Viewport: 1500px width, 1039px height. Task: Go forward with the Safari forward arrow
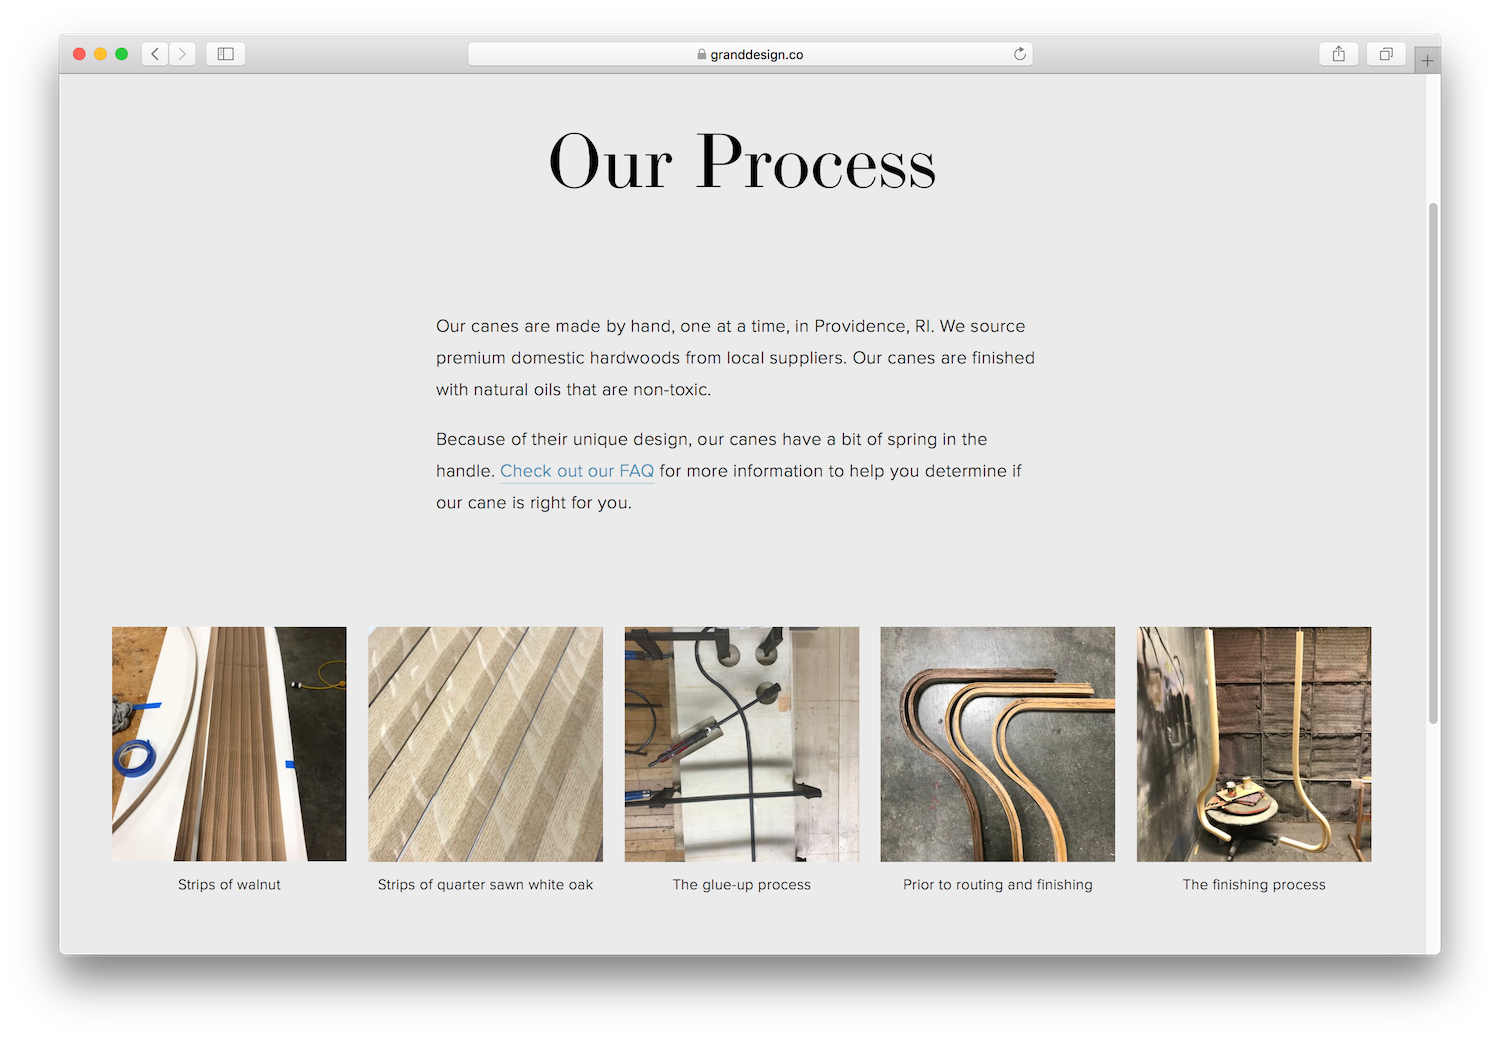click(x=182, y=54)
